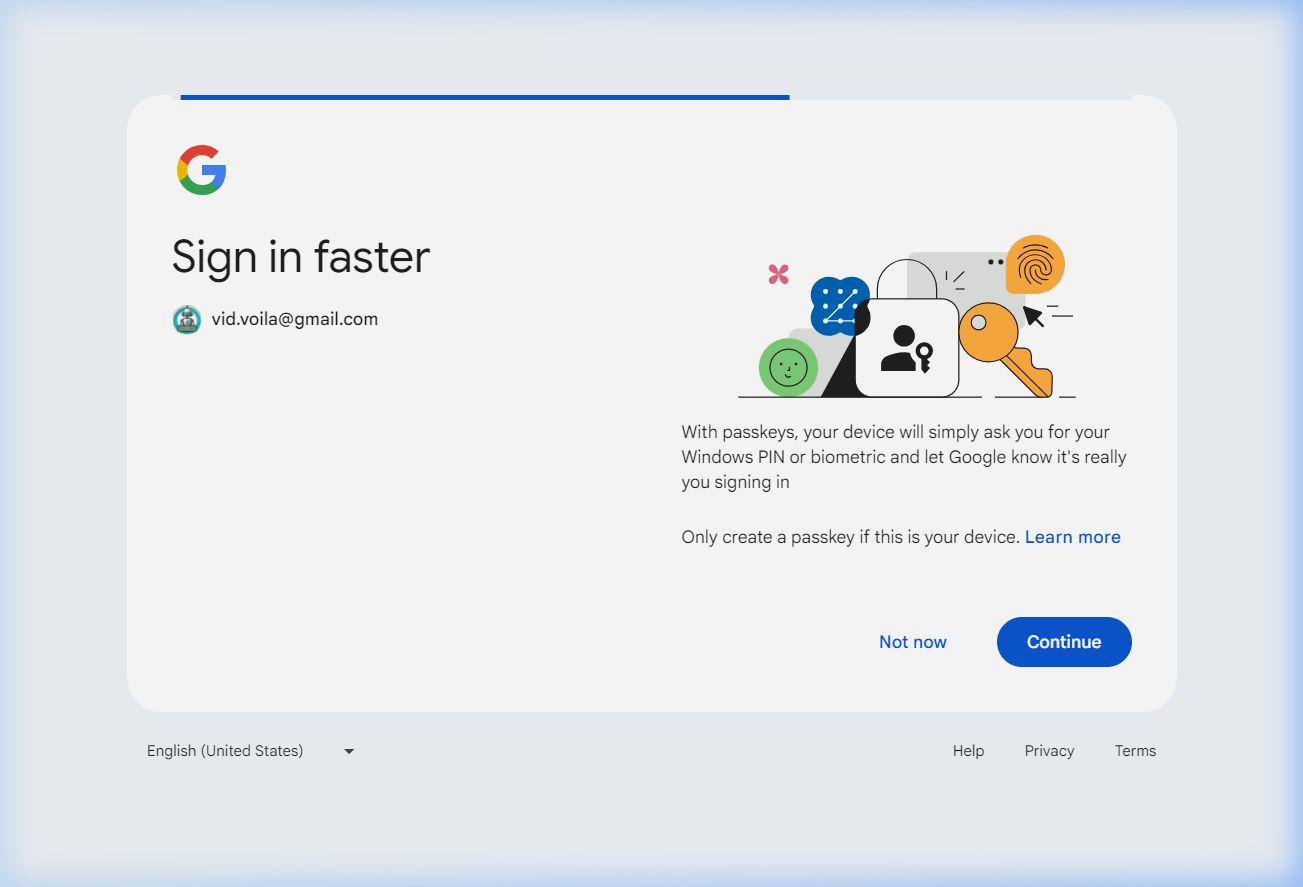Click the blue pattern-lock icon

point(838,305)
